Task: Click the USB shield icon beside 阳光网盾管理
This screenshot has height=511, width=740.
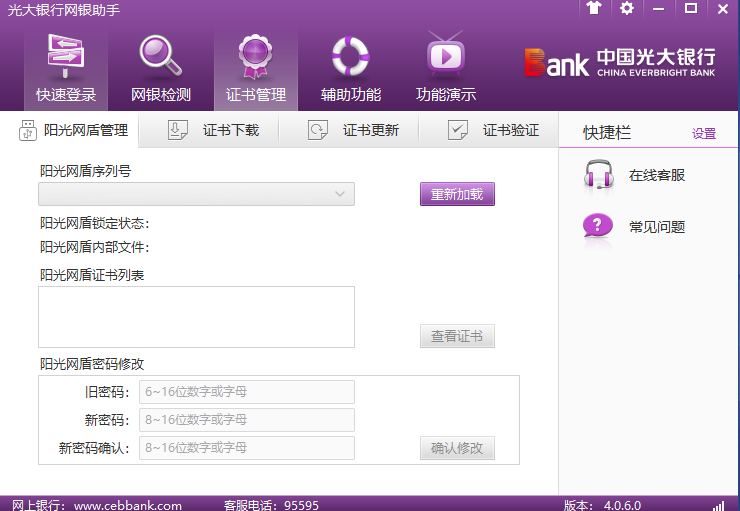Action: 27,130
